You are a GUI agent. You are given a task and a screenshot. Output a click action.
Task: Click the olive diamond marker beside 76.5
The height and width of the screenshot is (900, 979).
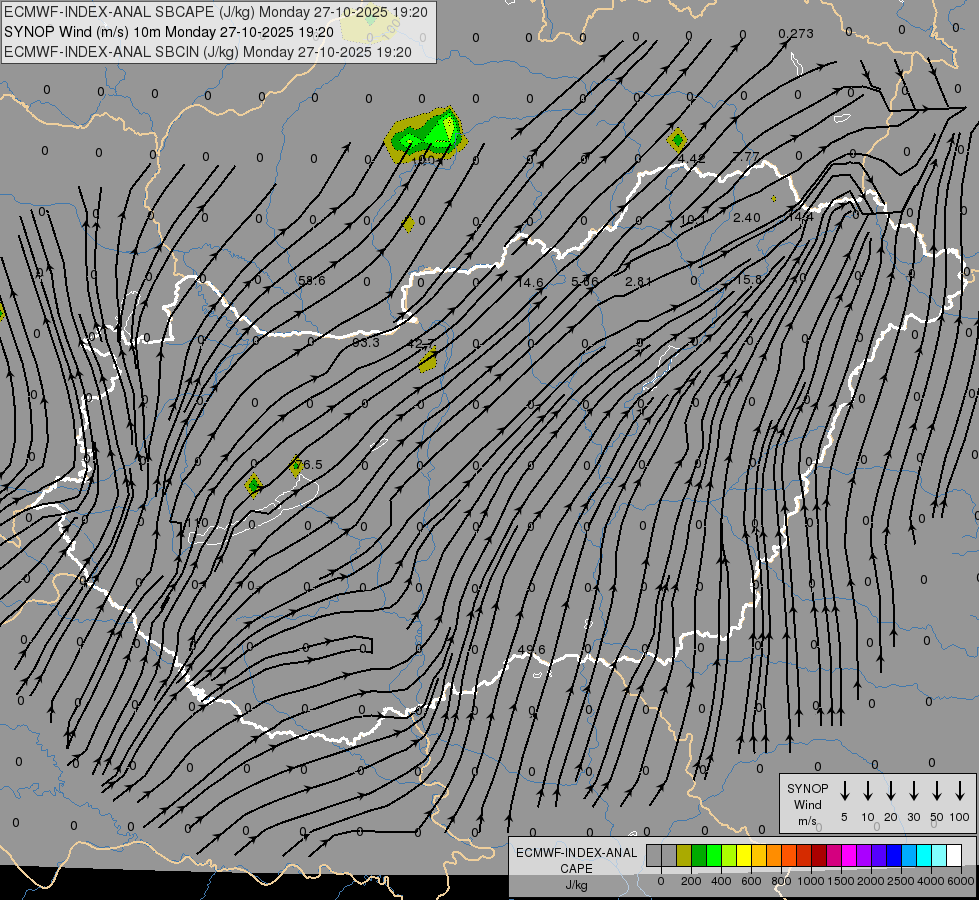297,466
